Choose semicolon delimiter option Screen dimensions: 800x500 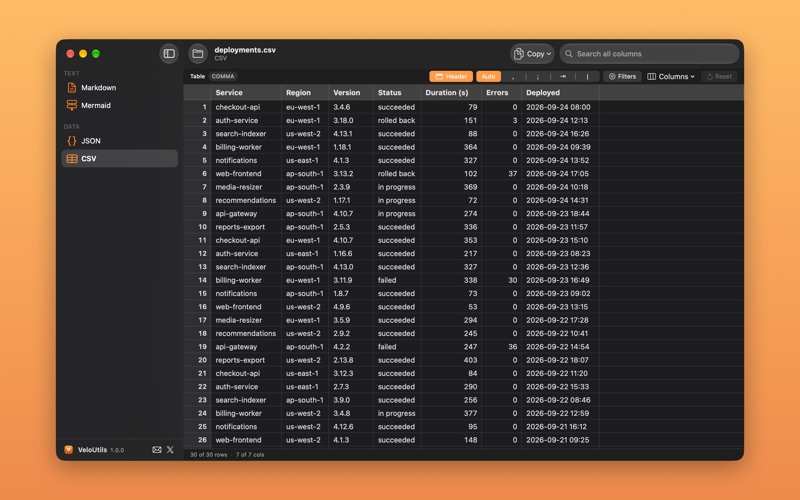[x=538, y=77]
